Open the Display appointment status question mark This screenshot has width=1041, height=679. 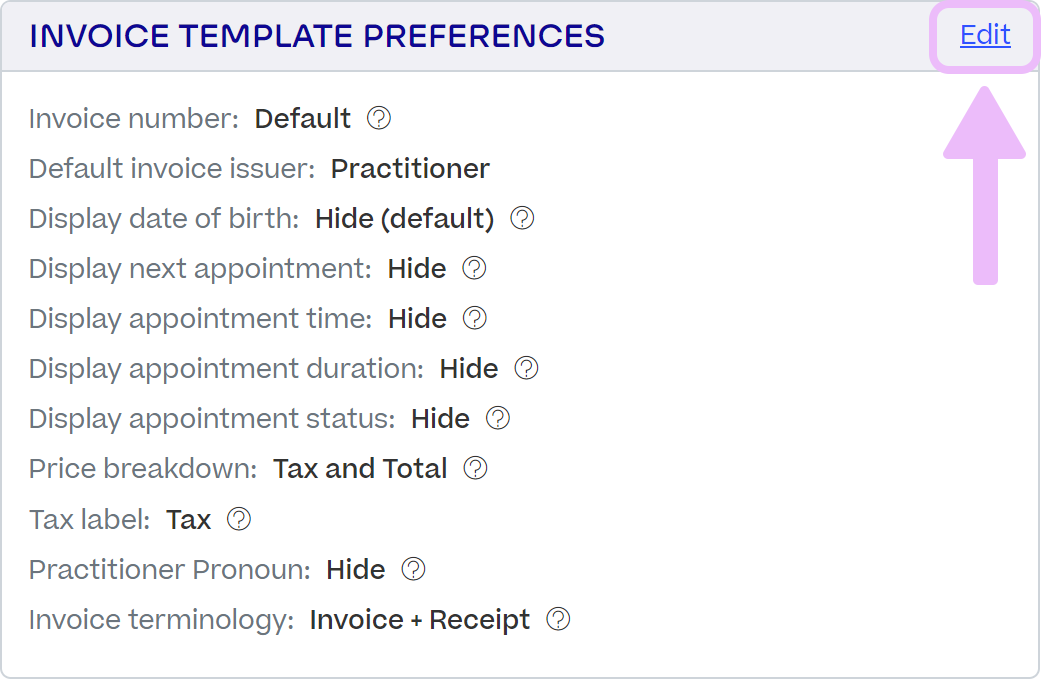(x=497, y=418)
